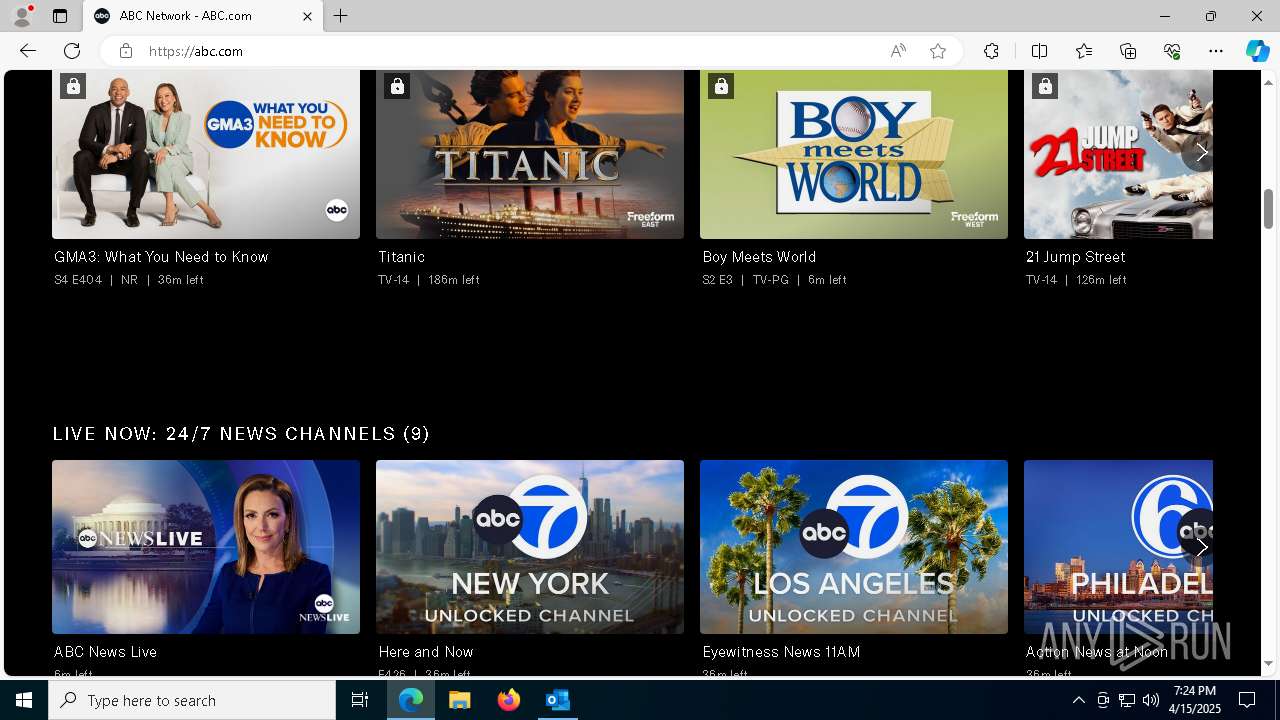Refresh the ABC.com page
This screenshot has width=1280, height=720.
click(72, 51)
